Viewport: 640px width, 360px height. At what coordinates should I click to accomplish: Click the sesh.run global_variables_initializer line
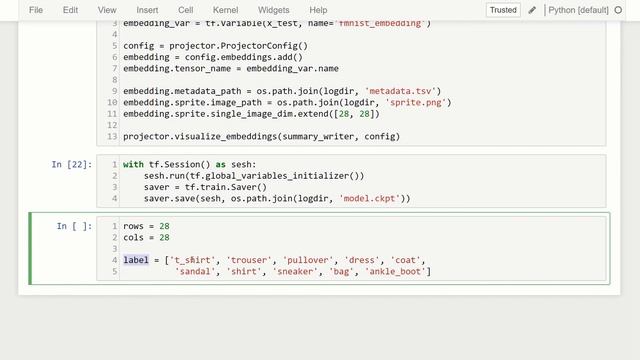pos(254,176)
